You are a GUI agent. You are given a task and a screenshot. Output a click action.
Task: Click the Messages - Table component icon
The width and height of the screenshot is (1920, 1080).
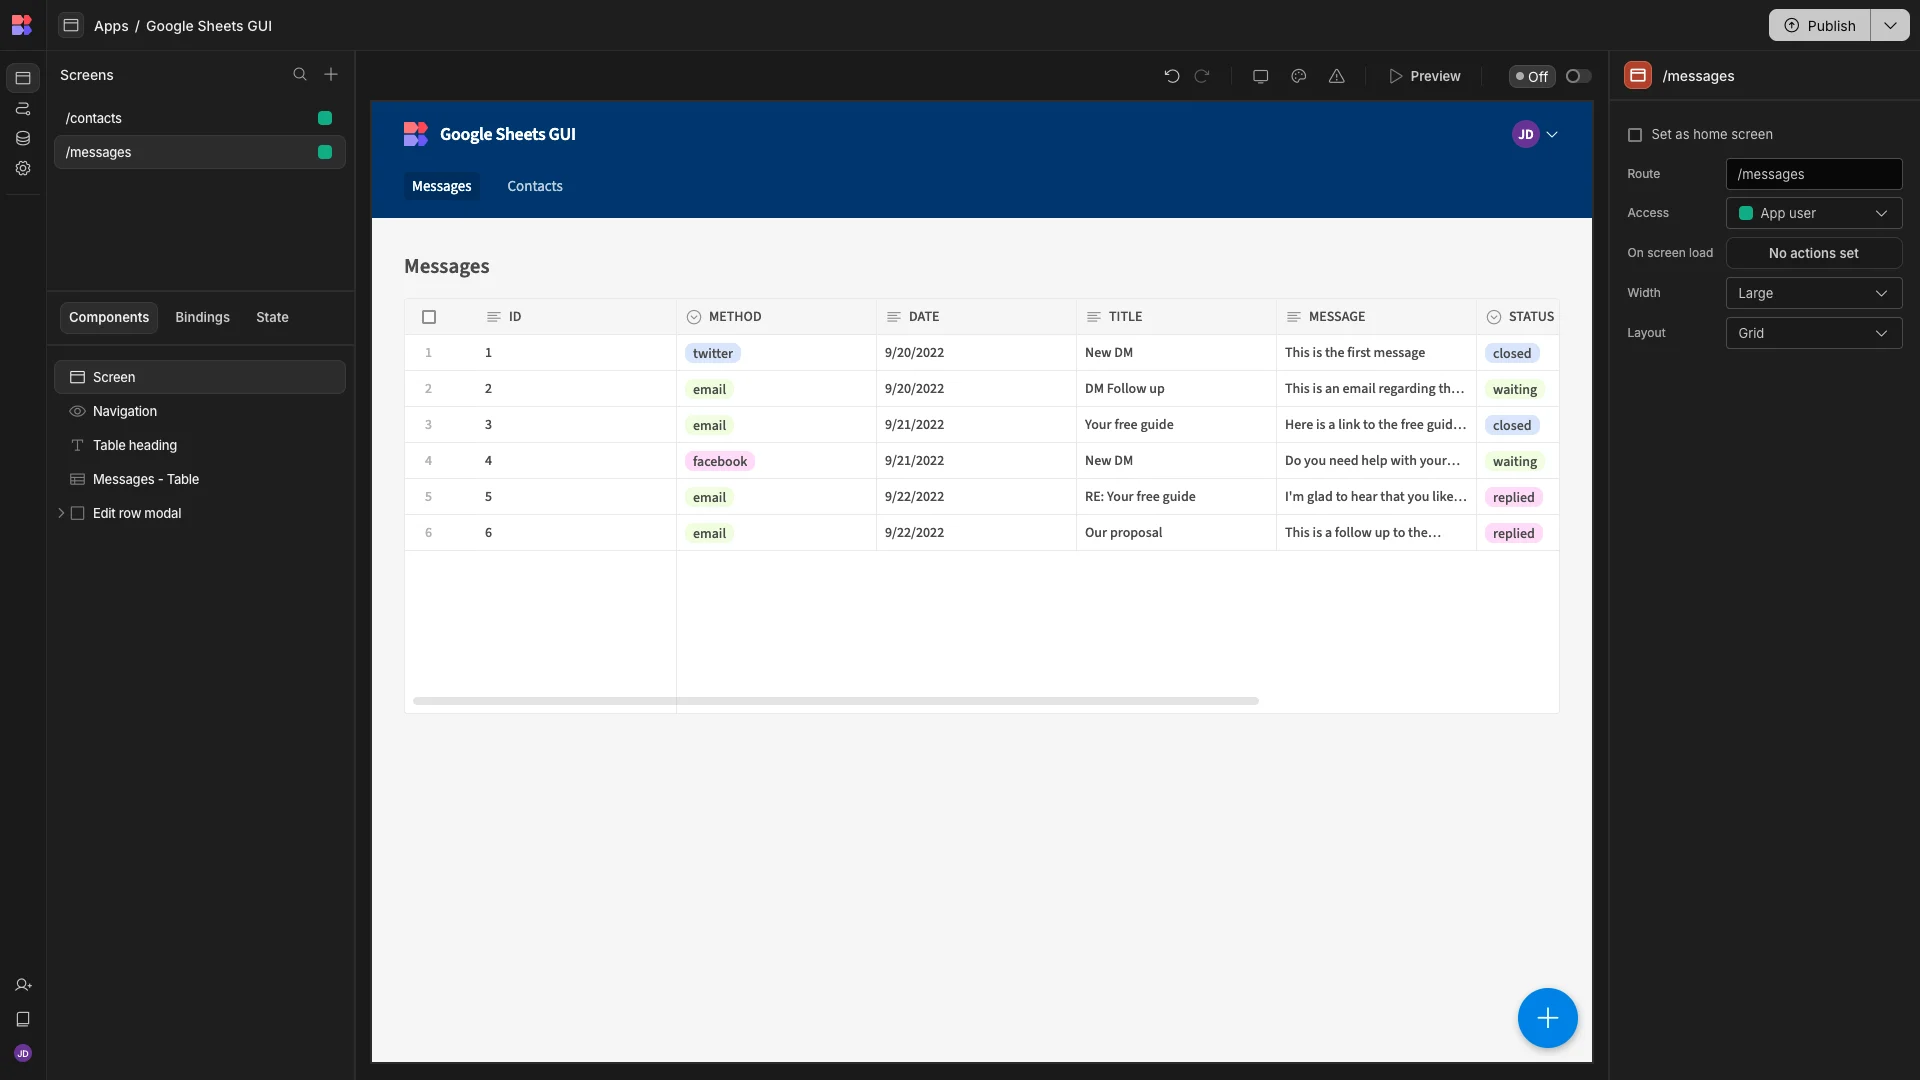coord(77,479)
